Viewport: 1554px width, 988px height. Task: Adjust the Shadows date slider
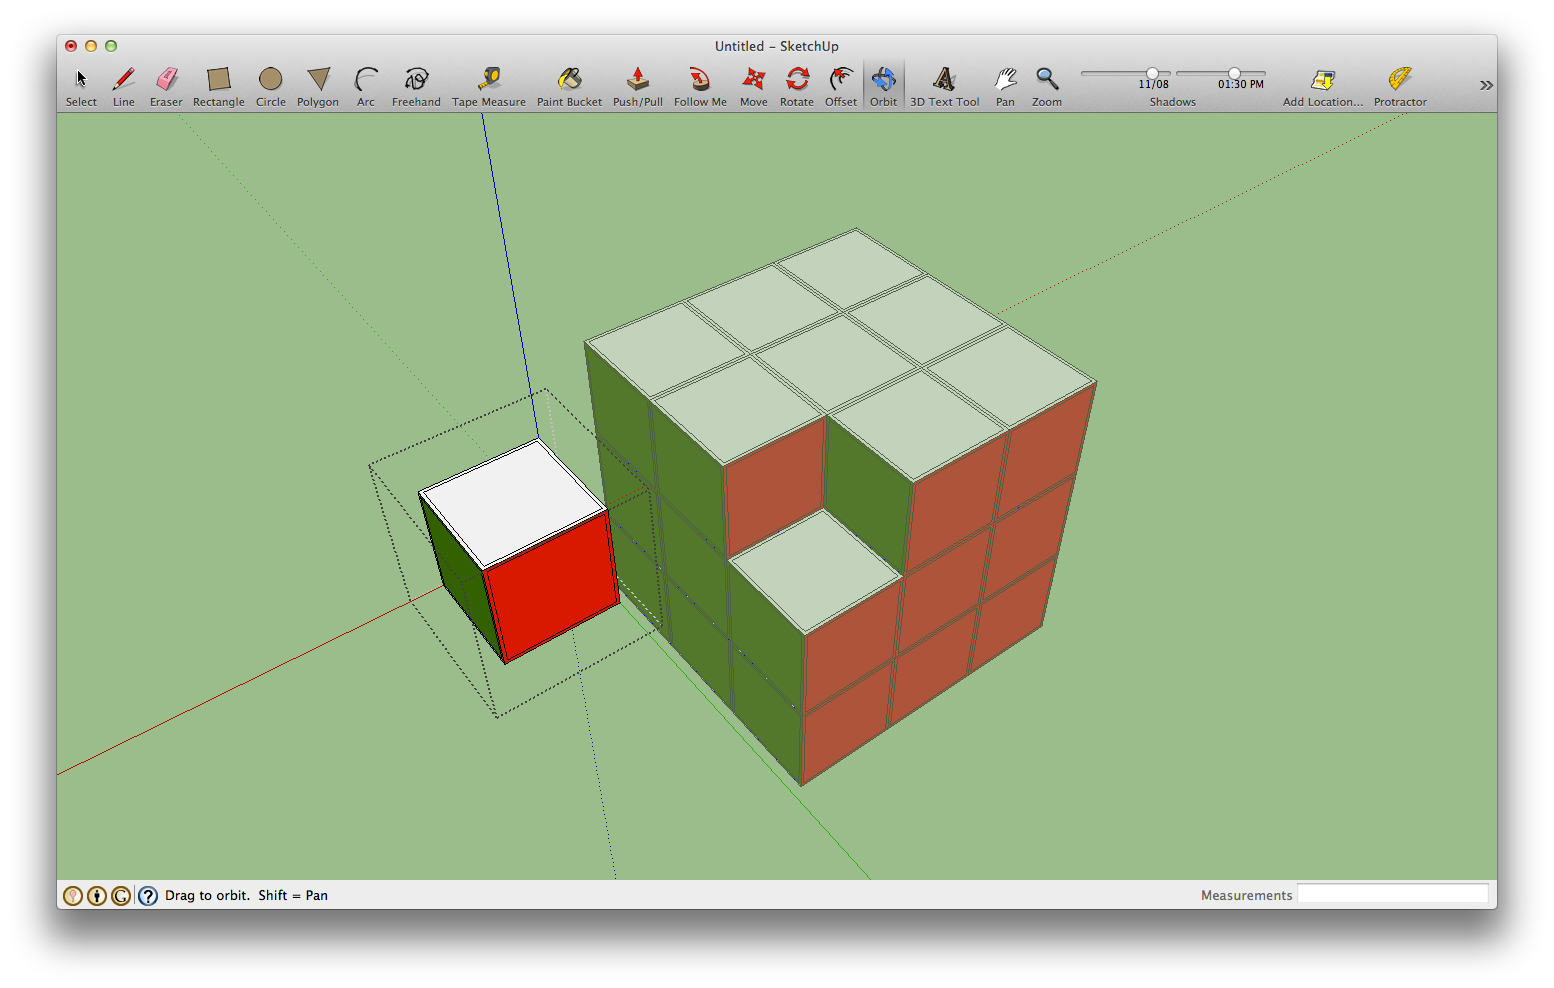(x=1152, y=72)
